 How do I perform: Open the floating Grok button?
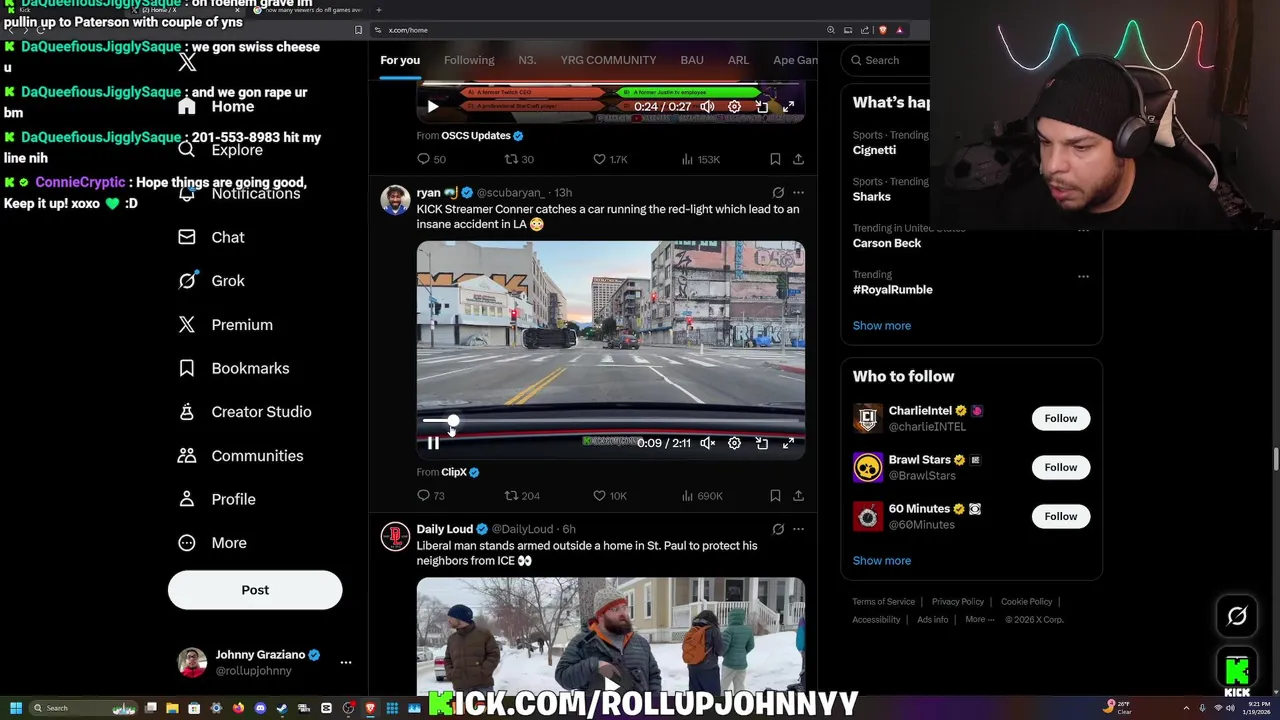coord(1237,616)
